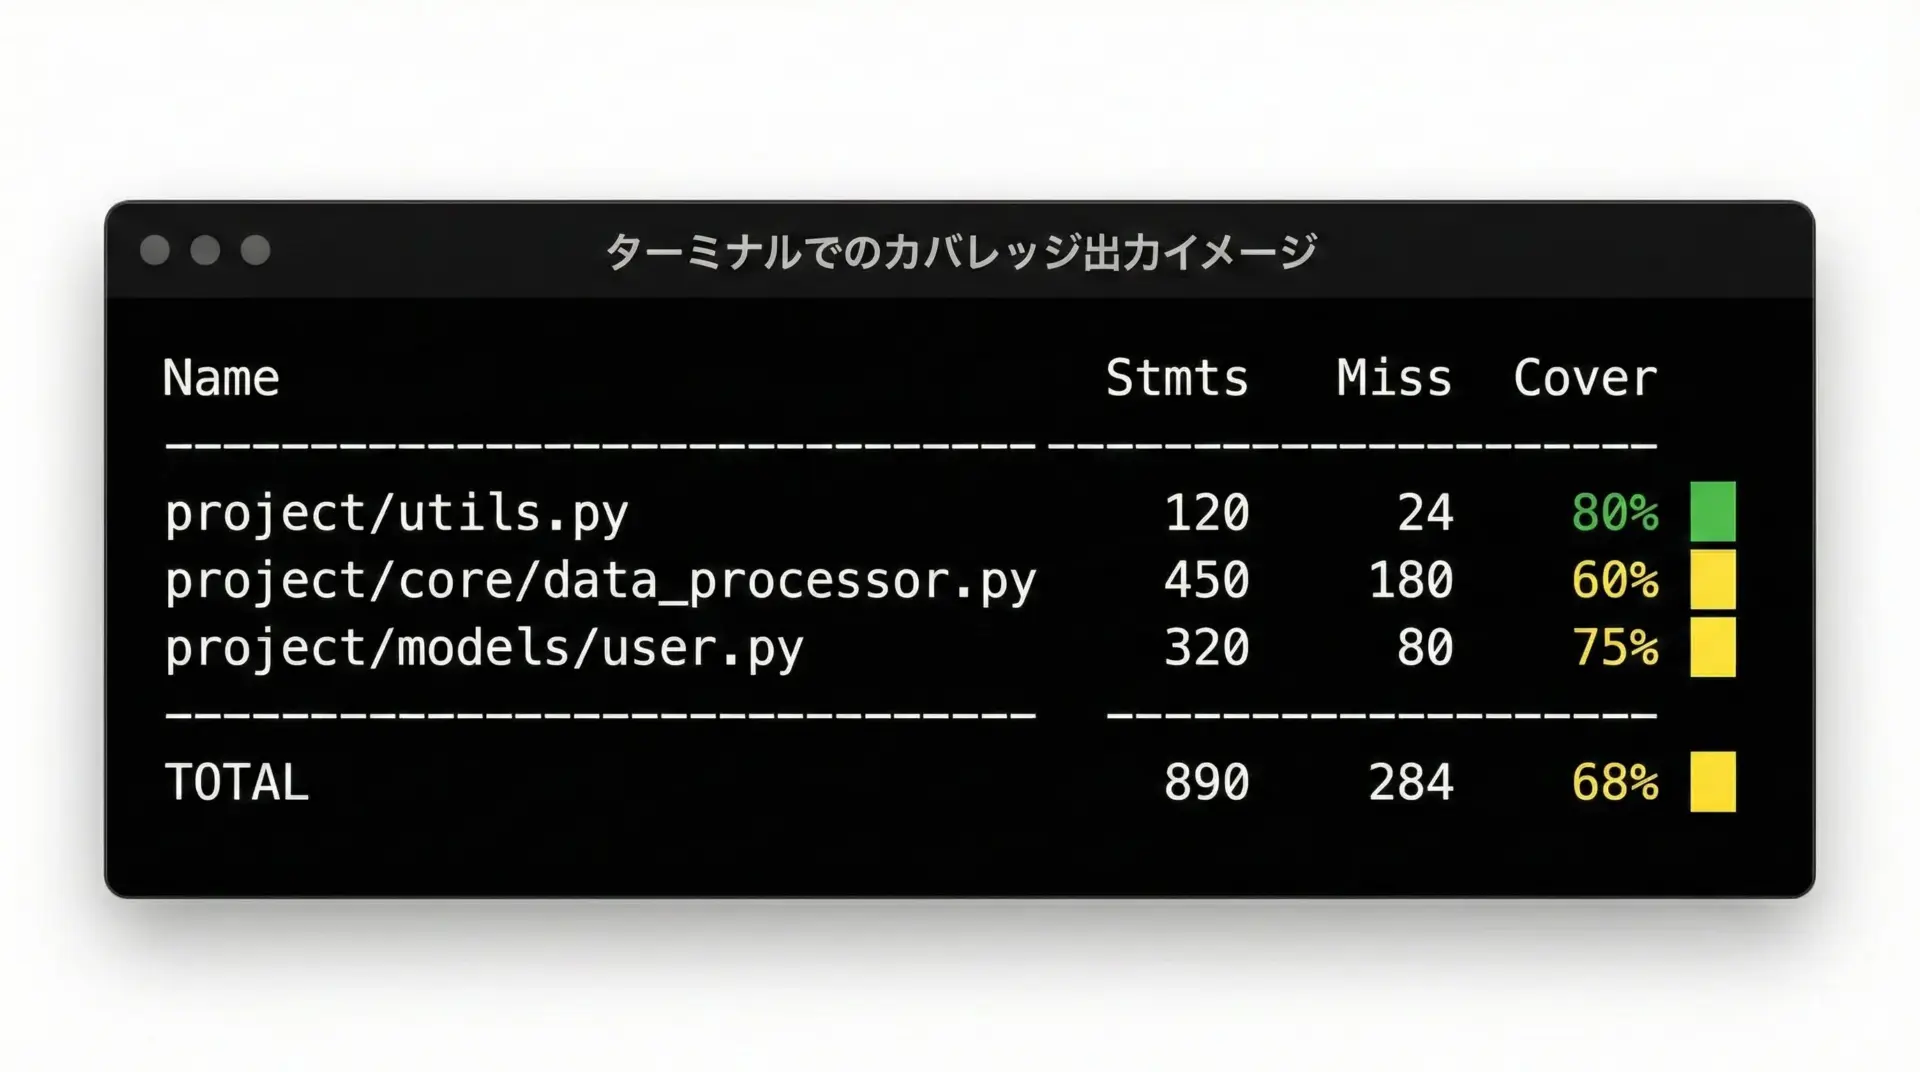Screen dimensions: 1920x1072
Task: Click the 450 statements value for data_processor
Action: tap(1206, 581)
